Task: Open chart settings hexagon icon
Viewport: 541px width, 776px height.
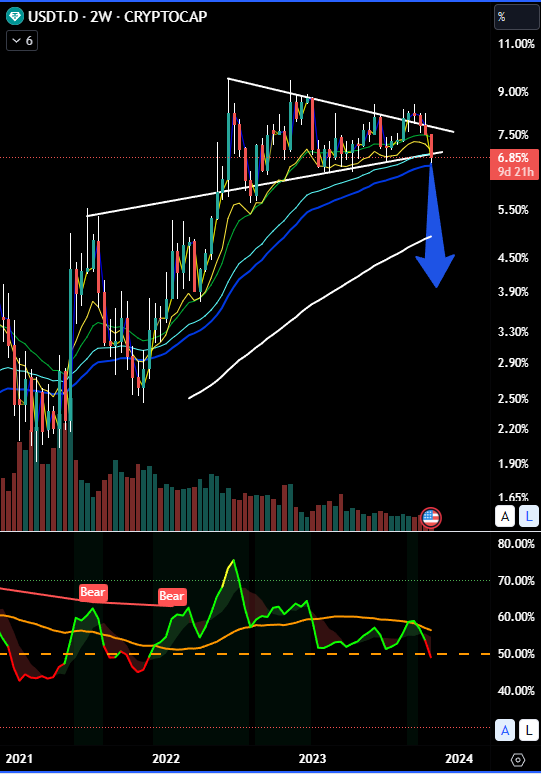Action: click(518, 759)
